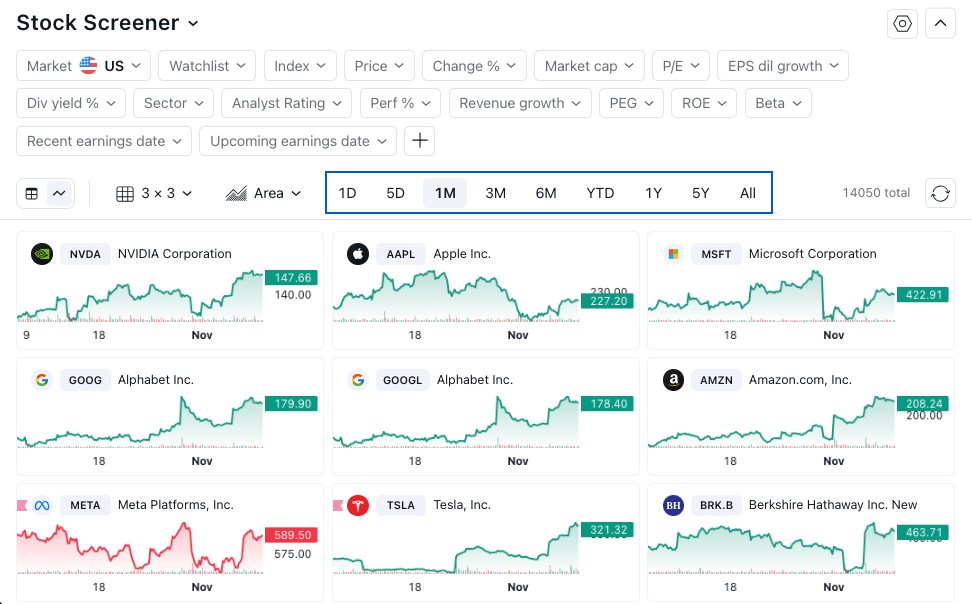Add a new filter with the plus button
The height and width of the screenshot is (604, 972).
click(420, 141)
